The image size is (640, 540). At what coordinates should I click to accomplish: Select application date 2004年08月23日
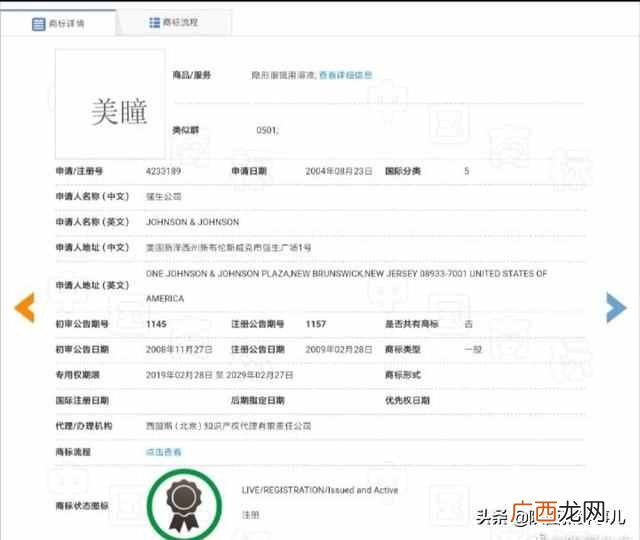[339, 171]
